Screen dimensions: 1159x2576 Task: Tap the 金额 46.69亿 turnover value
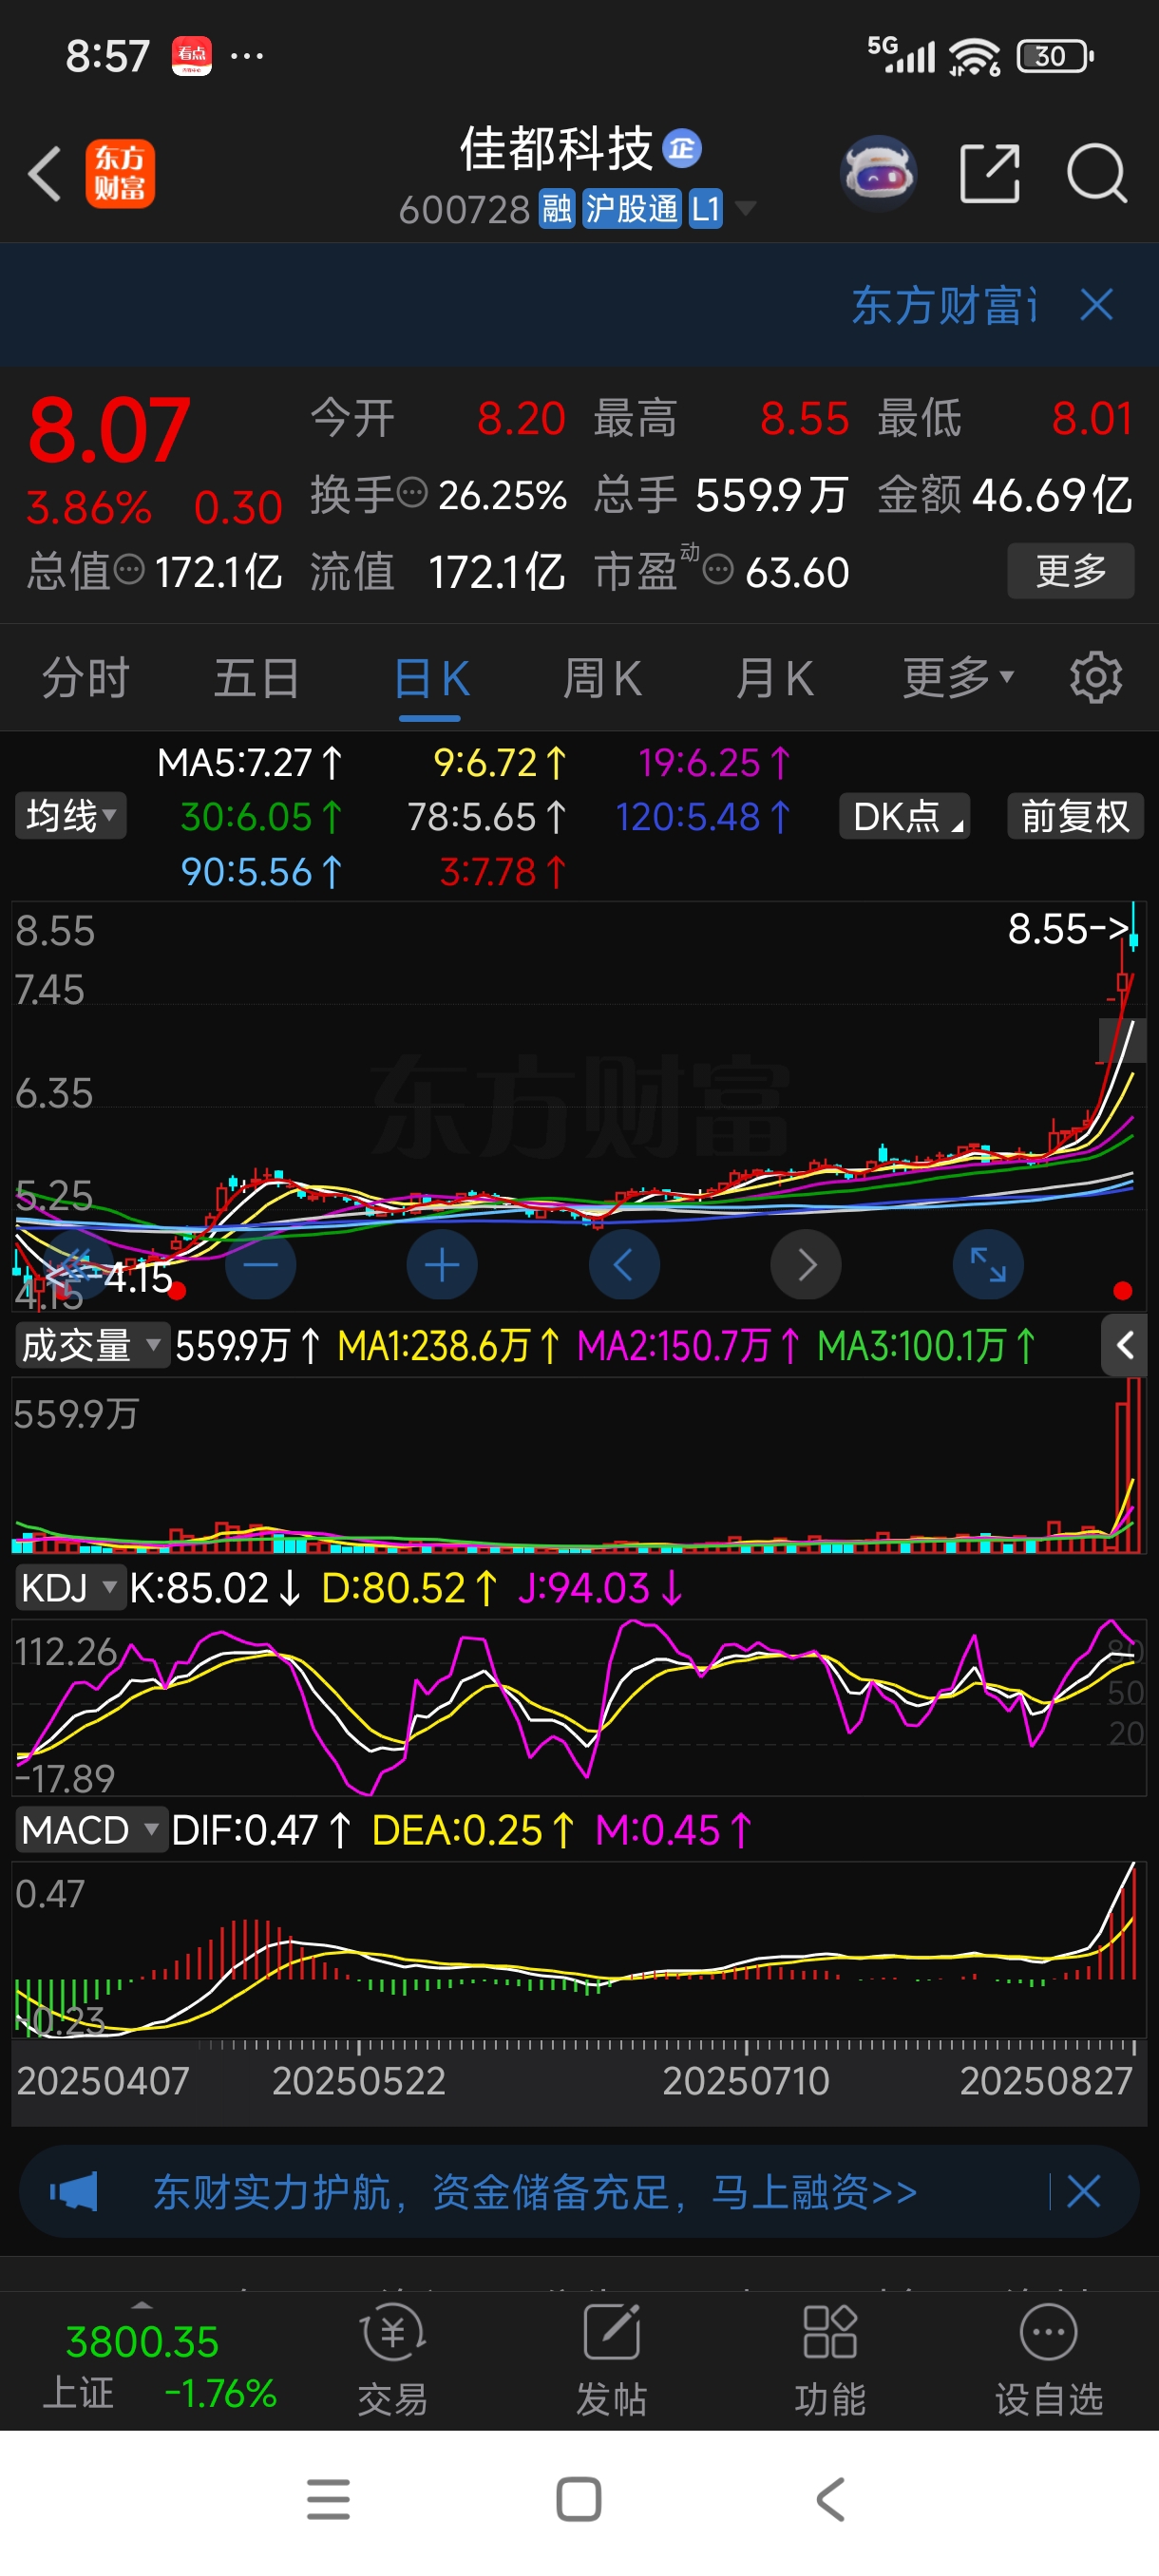(x=1004, y=494)
